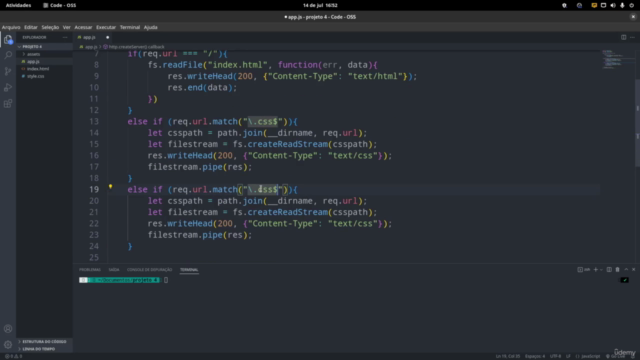This screenshot has width=640, height=360.
Task: Switch to the SAÍDA panel tab
Action: [x=114, y=269]
